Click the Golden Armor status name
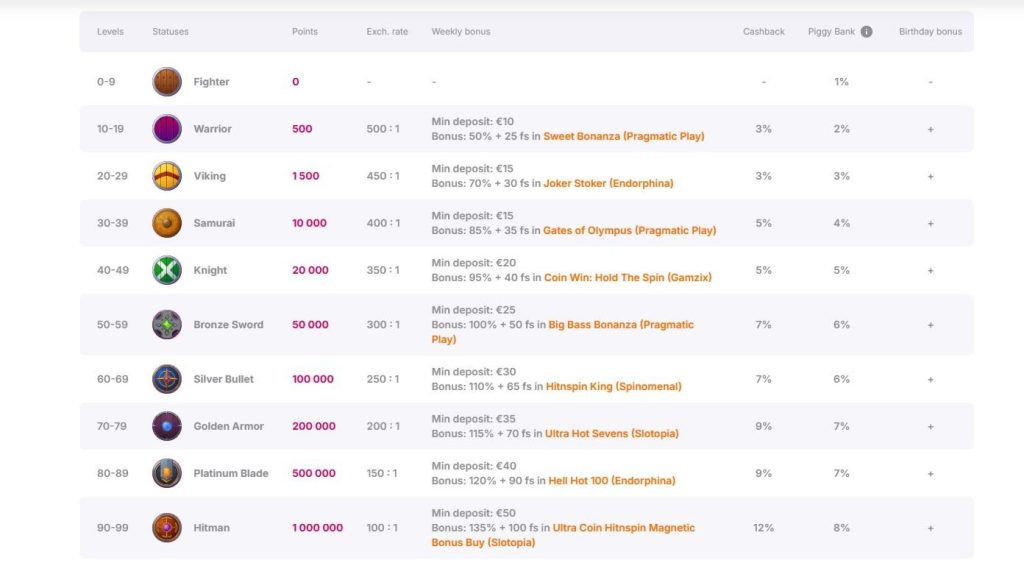The width and height of the screenshot is (1024, 577). [x=229, y=426]
